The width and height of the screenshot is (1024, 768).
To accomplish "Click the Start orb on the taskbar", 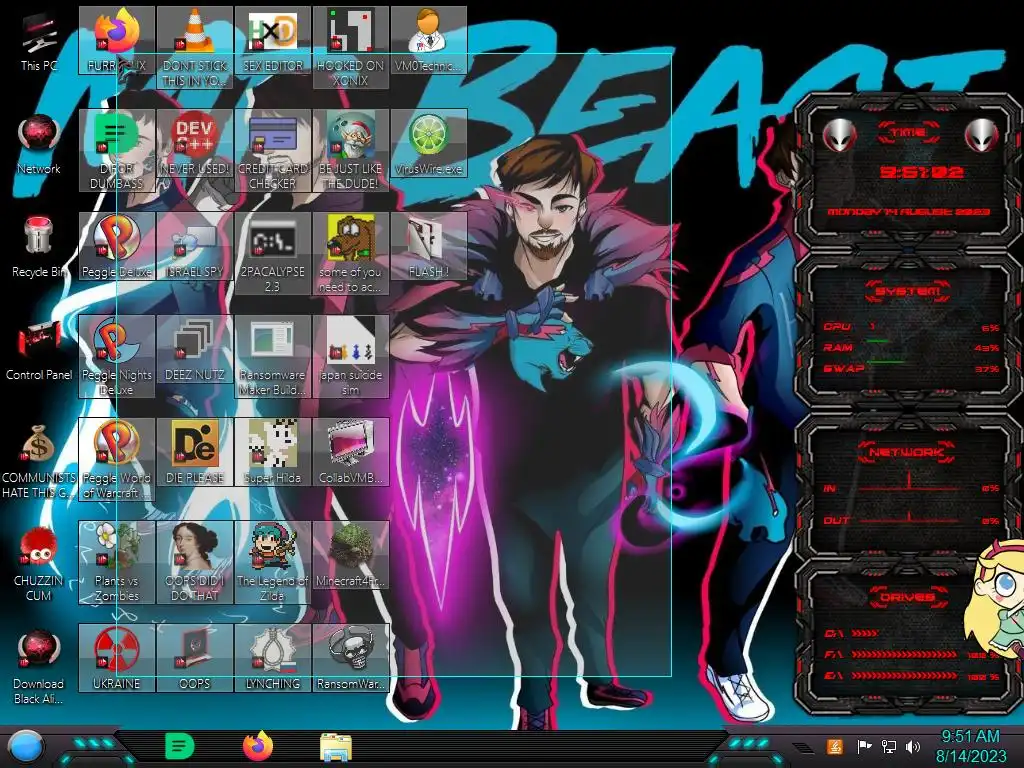I will click(26, 747).
